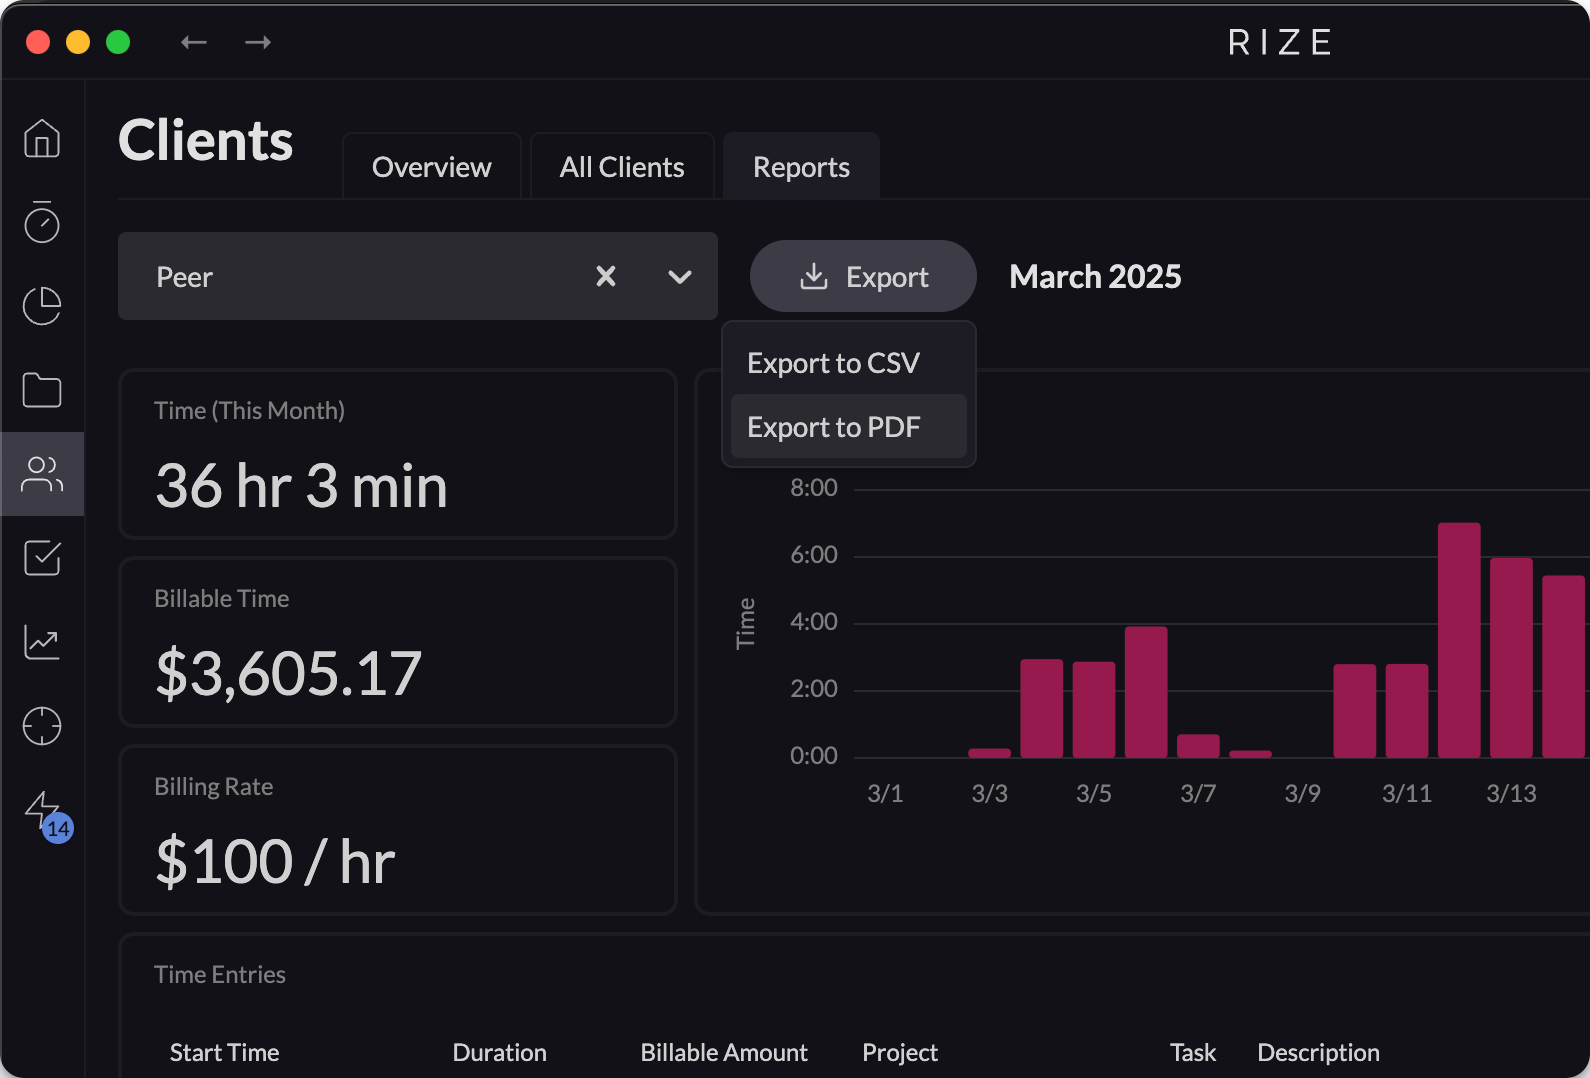
Task: Click the 36 hr 3 min value
Action: [301, 486]
